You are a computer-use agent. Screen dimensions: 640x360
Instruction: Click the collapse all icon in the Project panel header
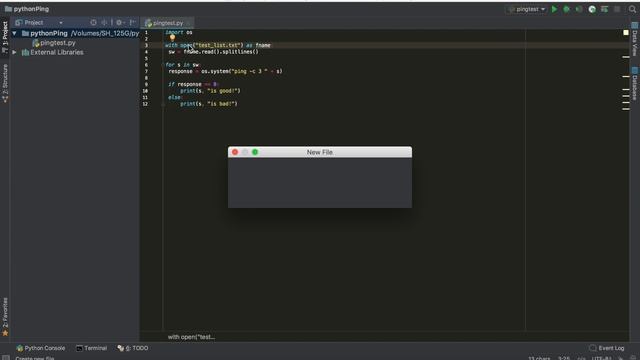pos(105,22)
